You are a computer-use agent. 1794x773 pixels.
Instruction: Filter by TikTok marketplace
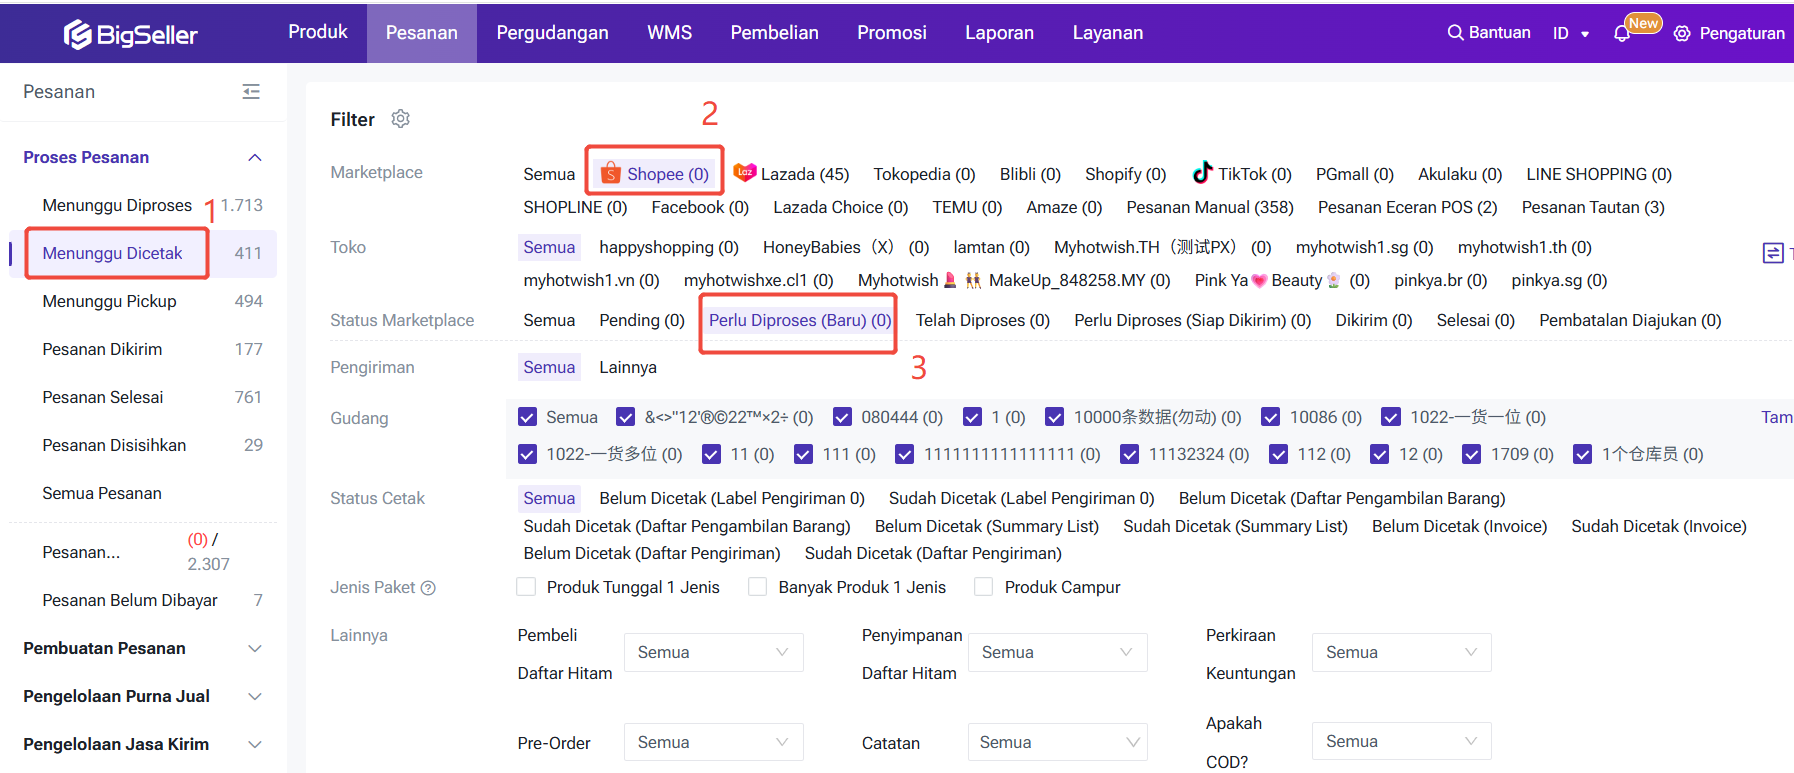(x=1242, y=174)
